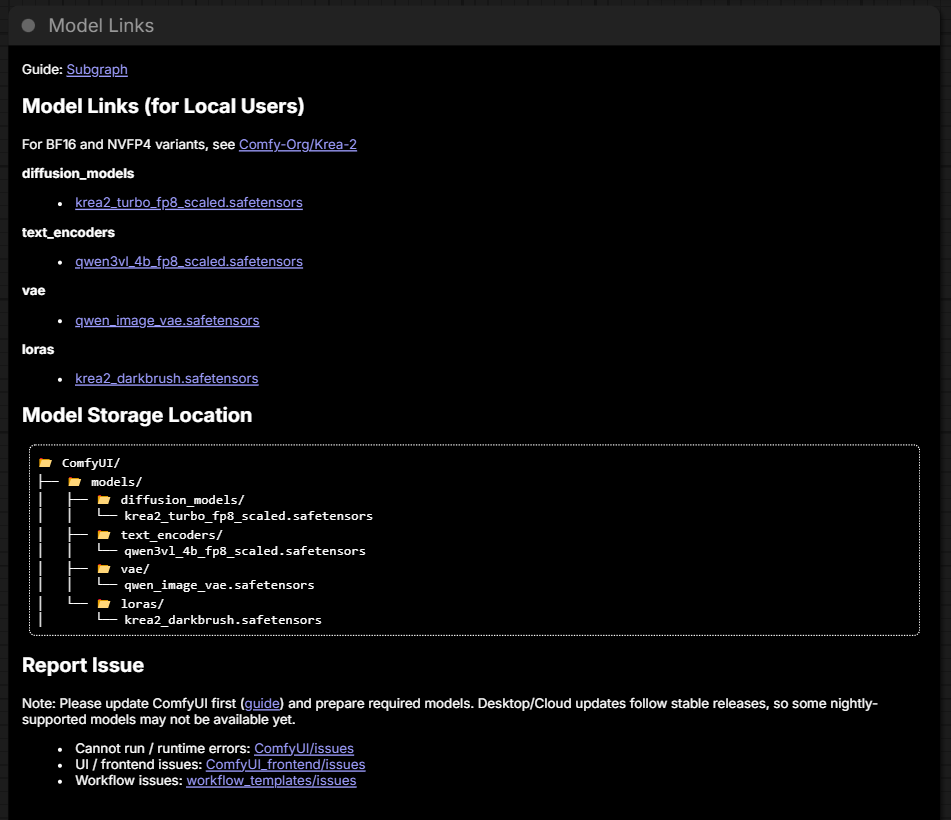Screen dimensions: 951x820
Task: Click tree entry krea2_turbo_fp8_scaled.safetensors
Action: [249, 516]
